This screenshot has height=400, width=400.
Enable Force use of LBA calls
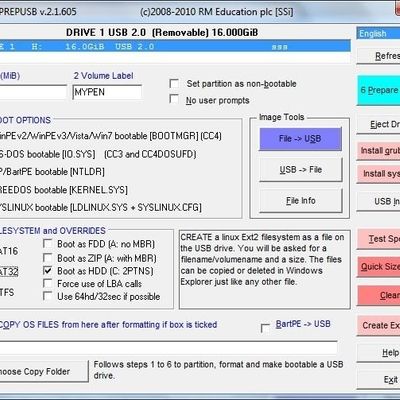point(48,284)
